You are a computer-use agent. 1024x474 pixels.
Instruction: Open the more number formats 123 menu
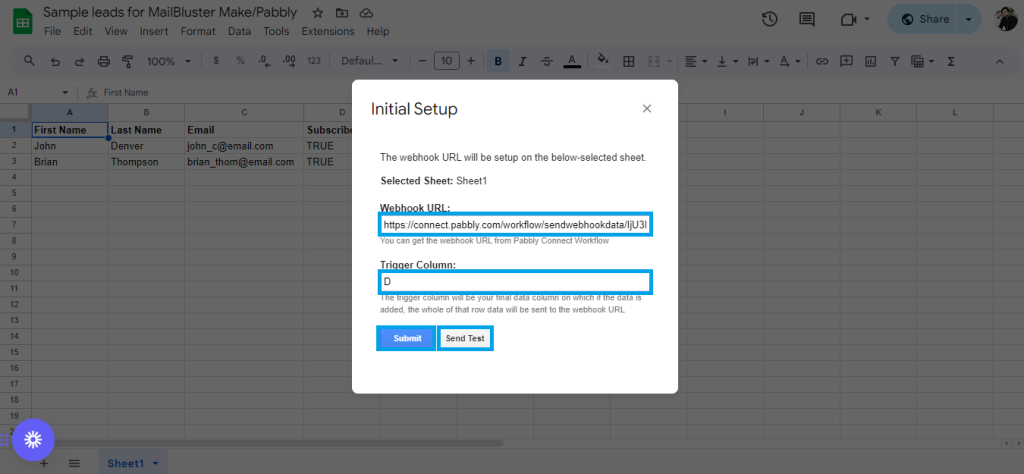coord(314,61)
